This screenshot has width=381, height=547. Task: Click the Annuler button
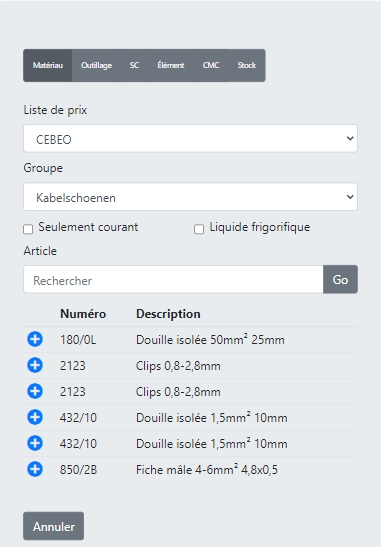tap(54, 526)
